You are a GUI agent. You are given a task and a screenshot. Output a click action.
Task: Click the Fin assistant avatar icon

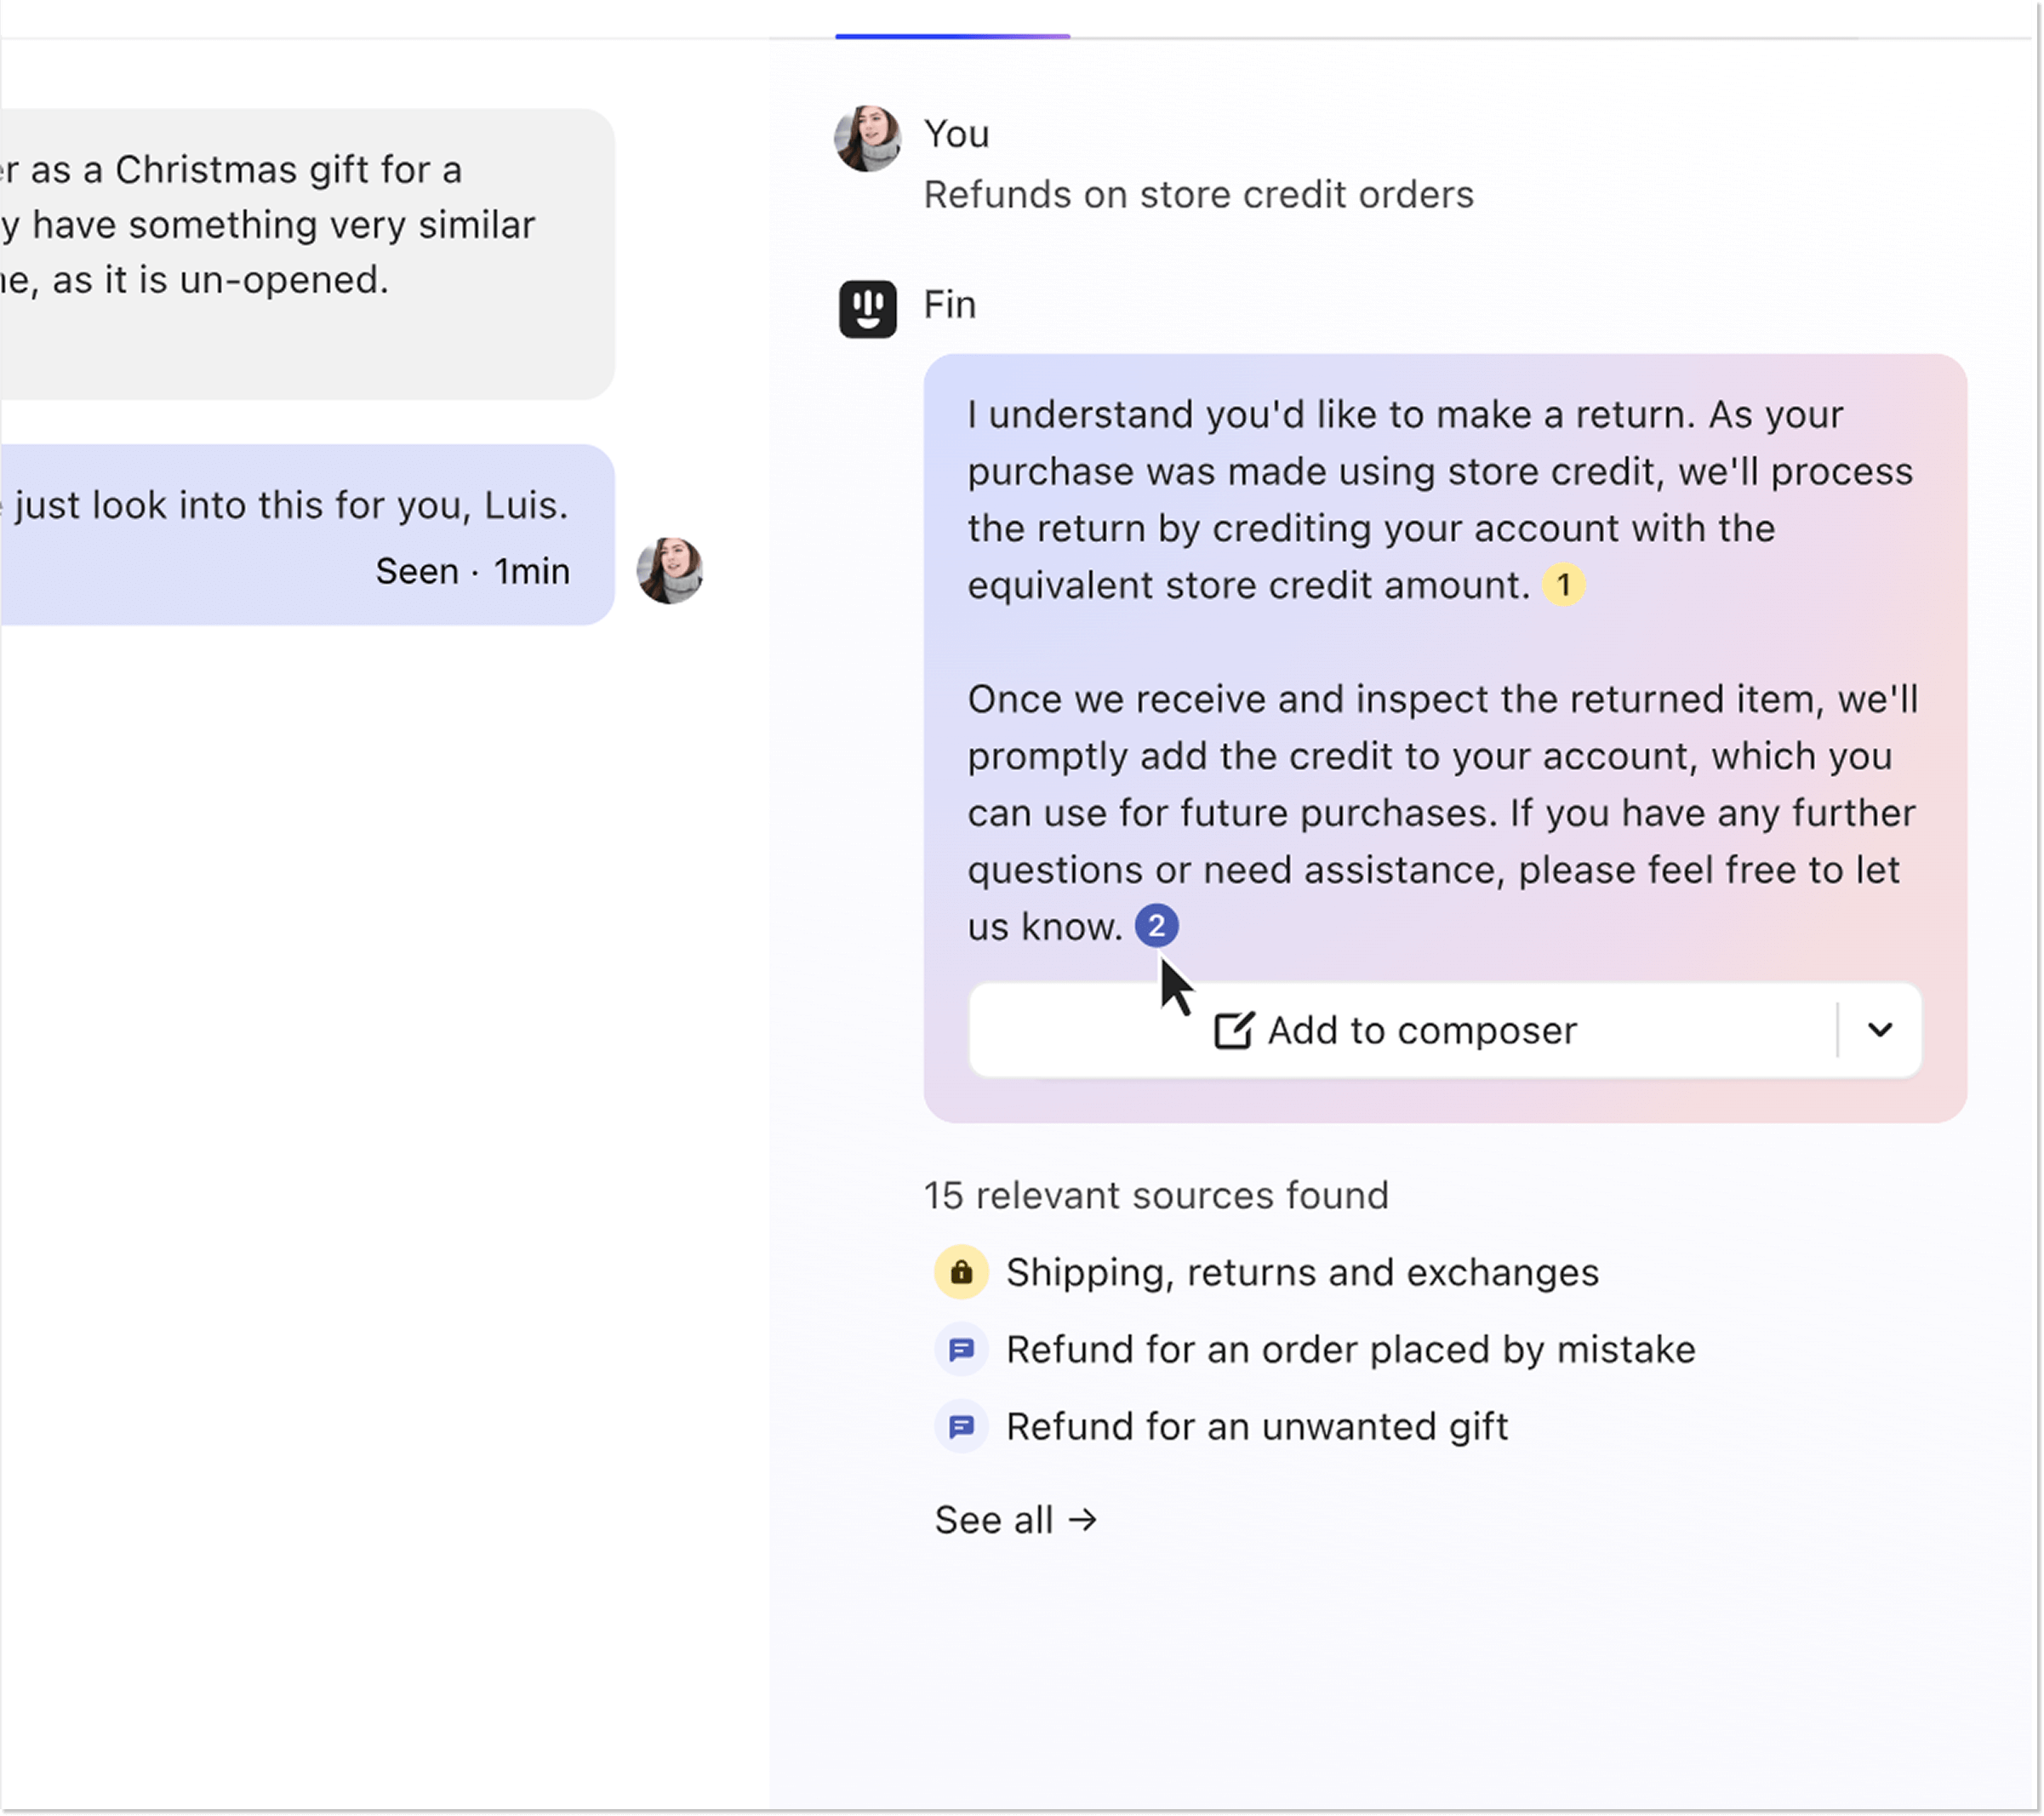(867, 309)
